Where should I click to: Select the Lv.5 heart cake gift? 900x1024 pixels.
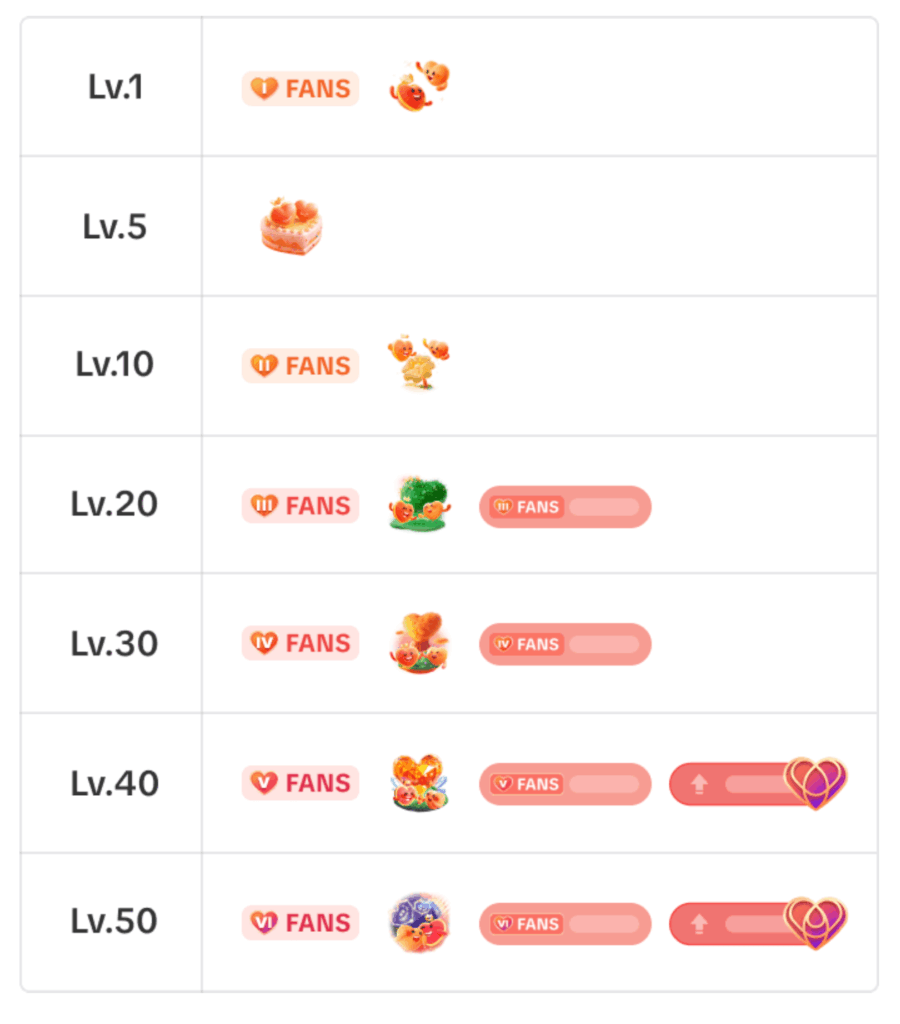click(x=291, y=226)
